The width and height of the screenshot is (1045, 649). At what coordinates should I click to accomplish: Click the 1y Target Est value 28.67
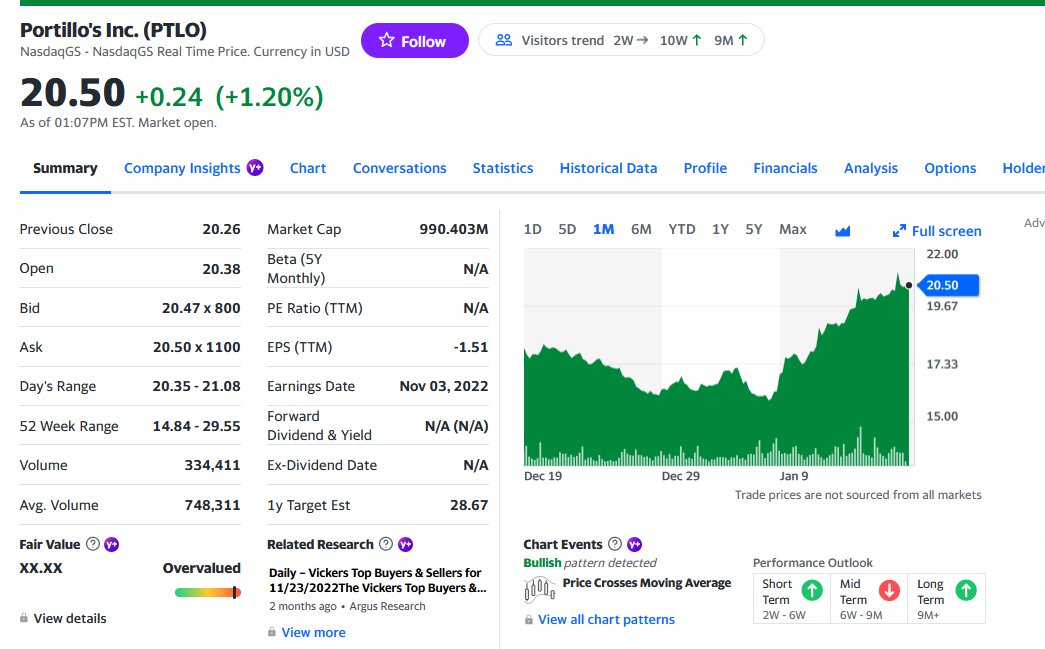pyautogui.click(x=469, y=505)
